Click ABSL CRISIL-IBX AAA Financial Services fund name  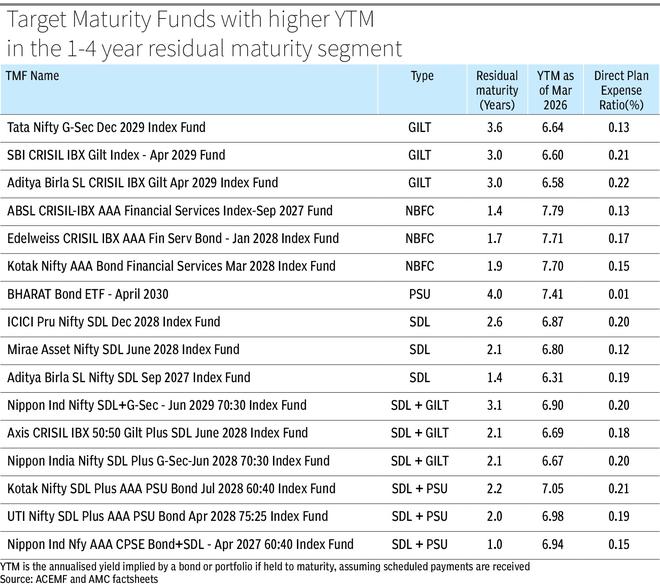(161, 211)
